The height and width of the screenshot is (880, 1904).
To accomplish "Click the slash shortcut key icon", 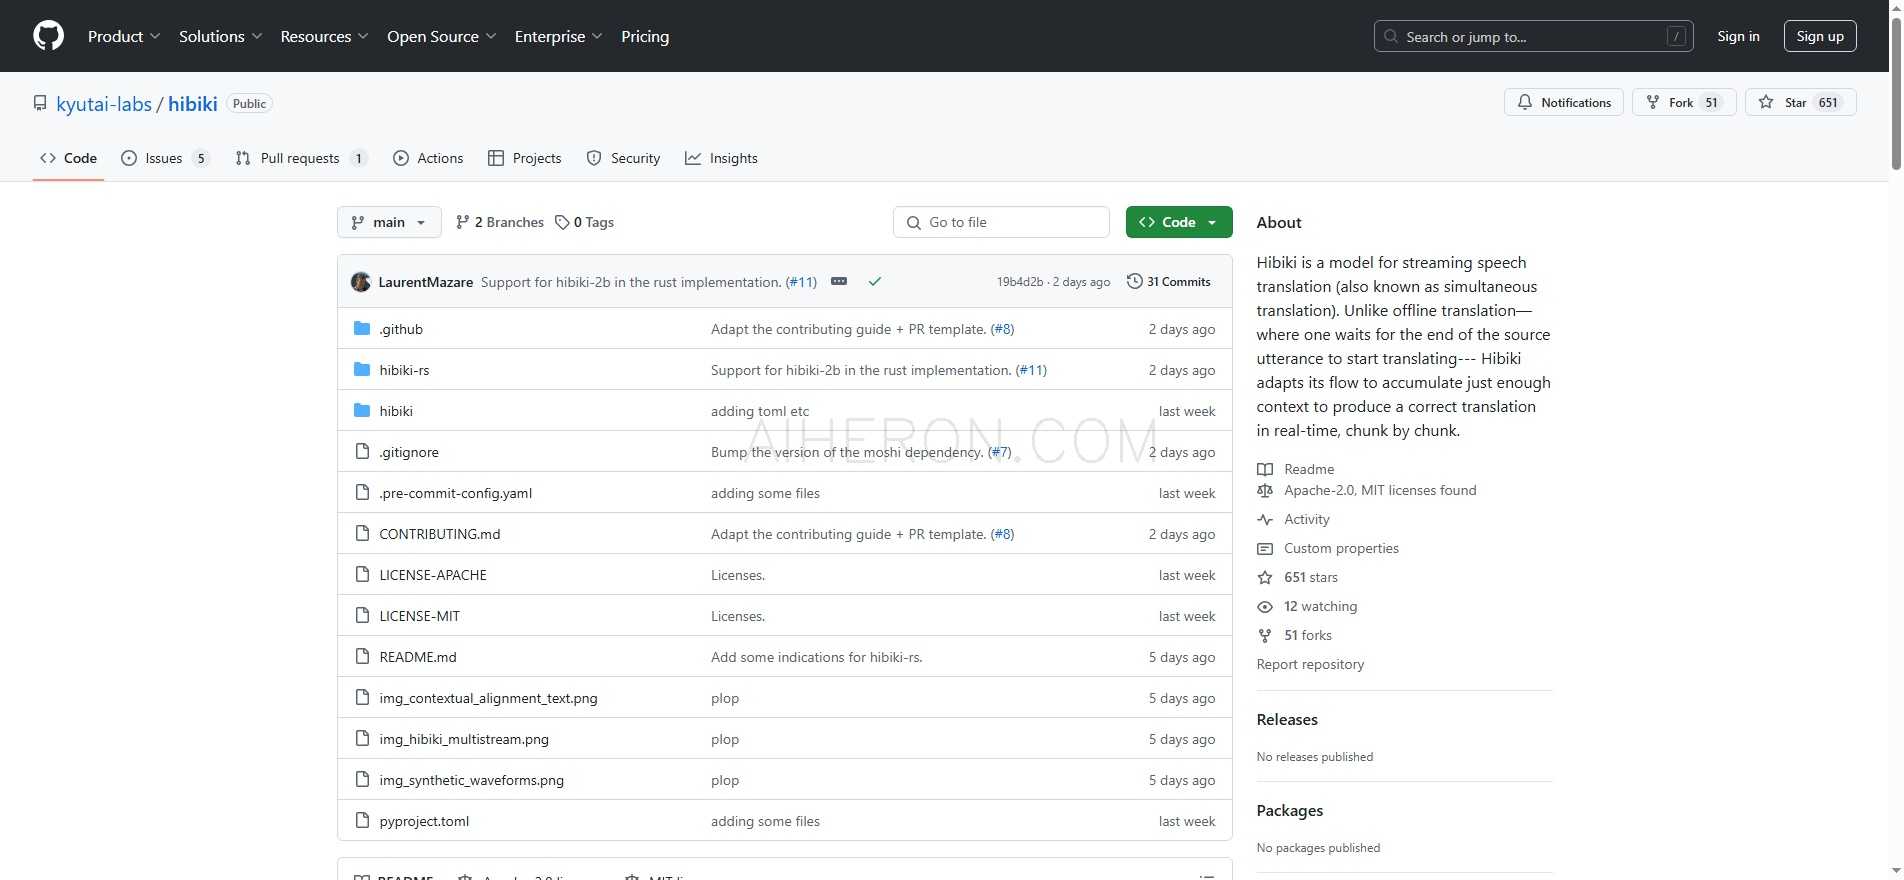I will [1677, 36].
